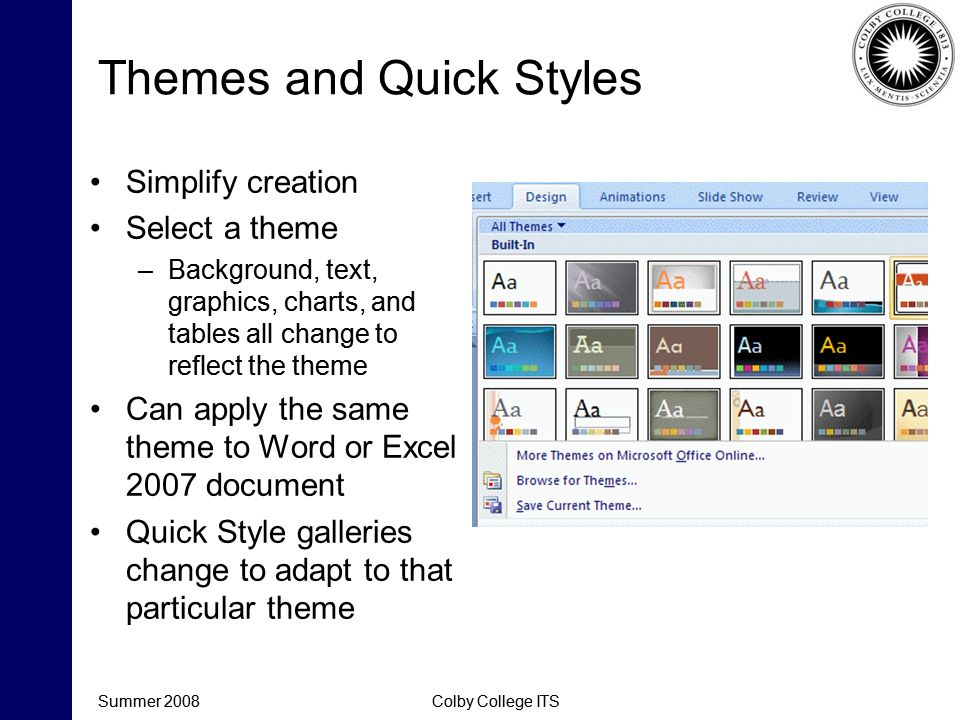This screenshot has width=960, height=720.
Task: Click the Browse for Themes icon
Action: [492, 481]
